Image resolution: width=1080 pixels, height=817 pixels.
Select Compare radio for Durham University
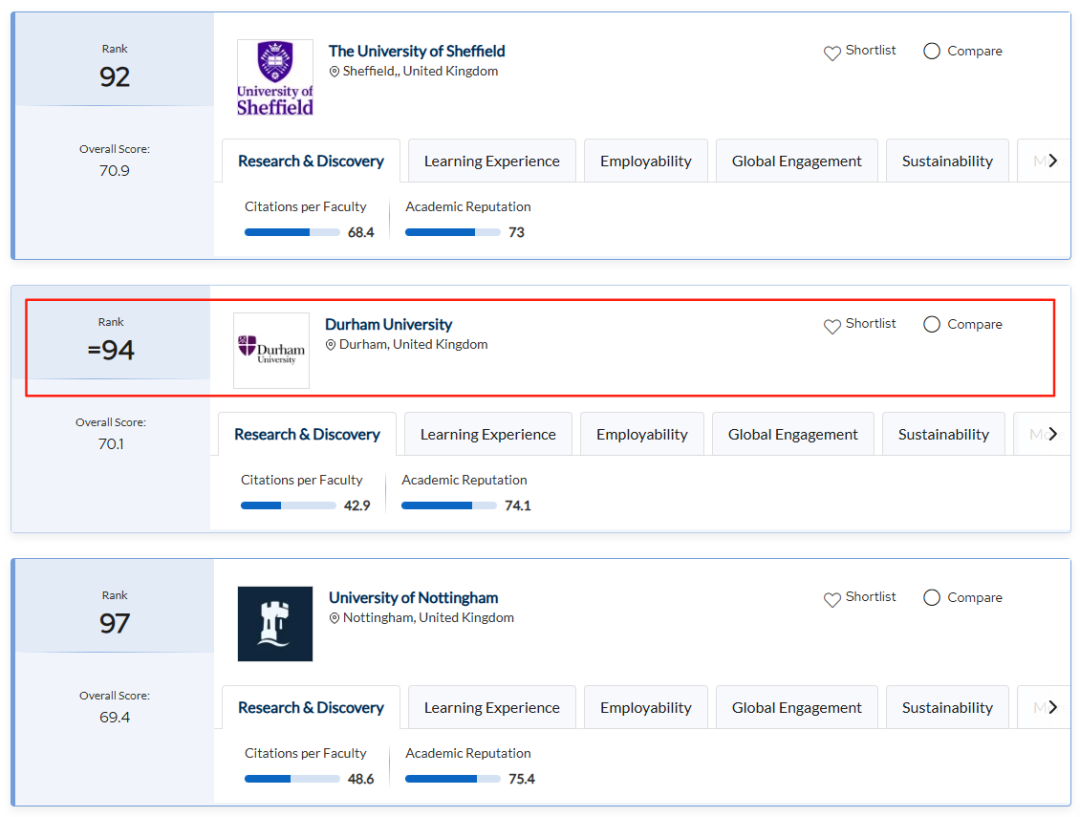click(x=931, y=324)
